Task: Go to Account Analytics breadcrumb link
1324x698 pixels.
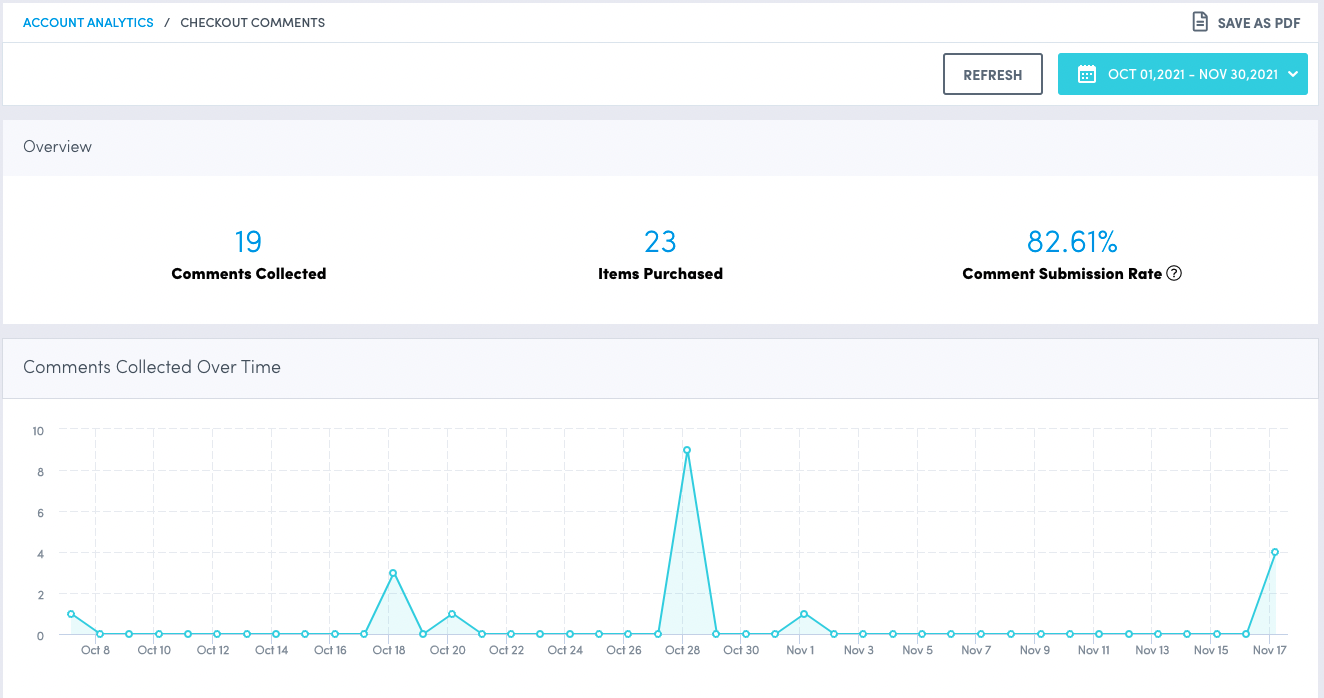Action: 88,22
